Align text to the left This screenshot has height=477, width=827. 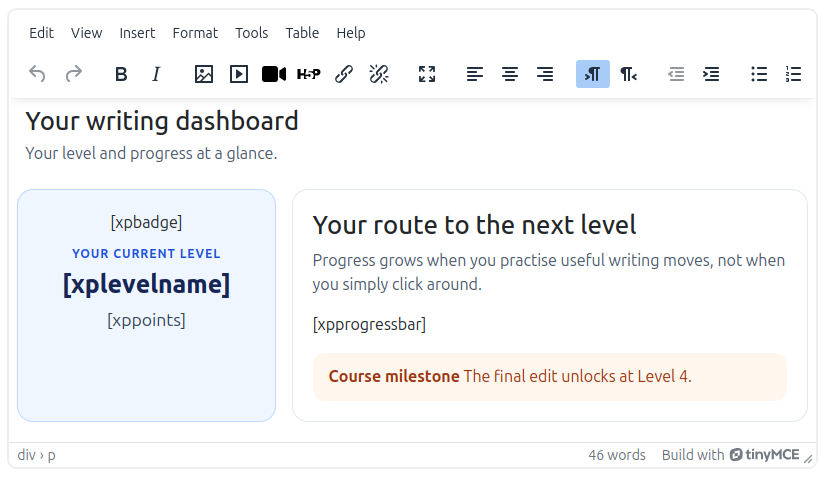(x=475, y=74)
